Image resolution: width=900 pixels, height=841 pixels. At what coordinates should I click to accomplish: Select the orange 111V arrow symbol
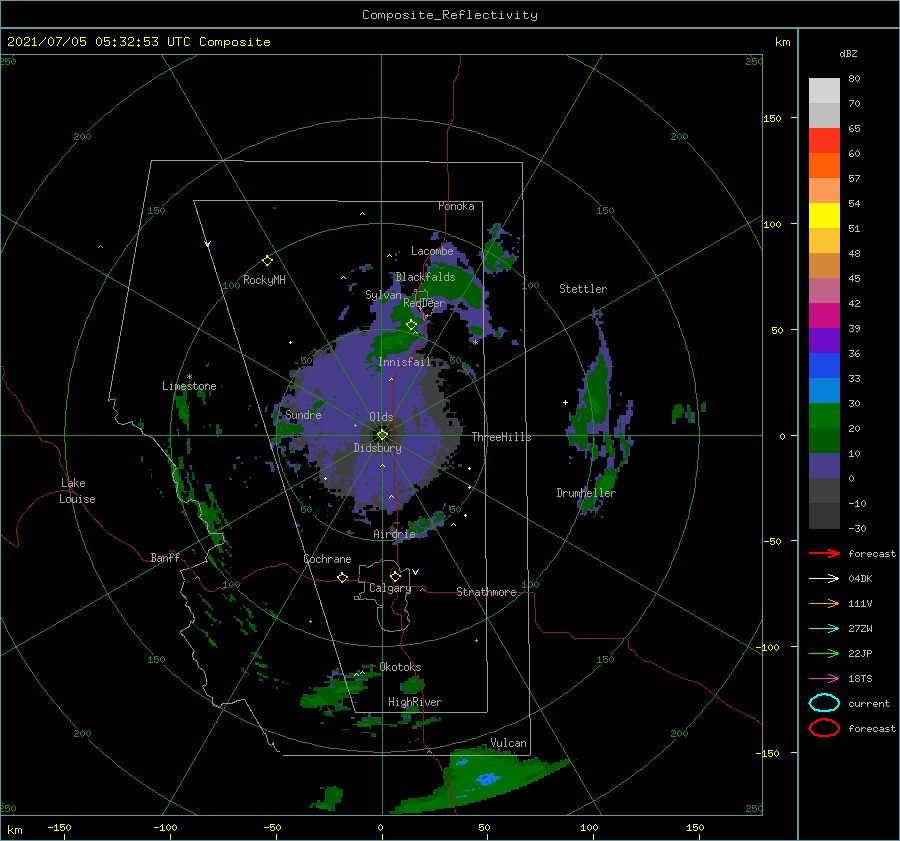tap(824, 603)
